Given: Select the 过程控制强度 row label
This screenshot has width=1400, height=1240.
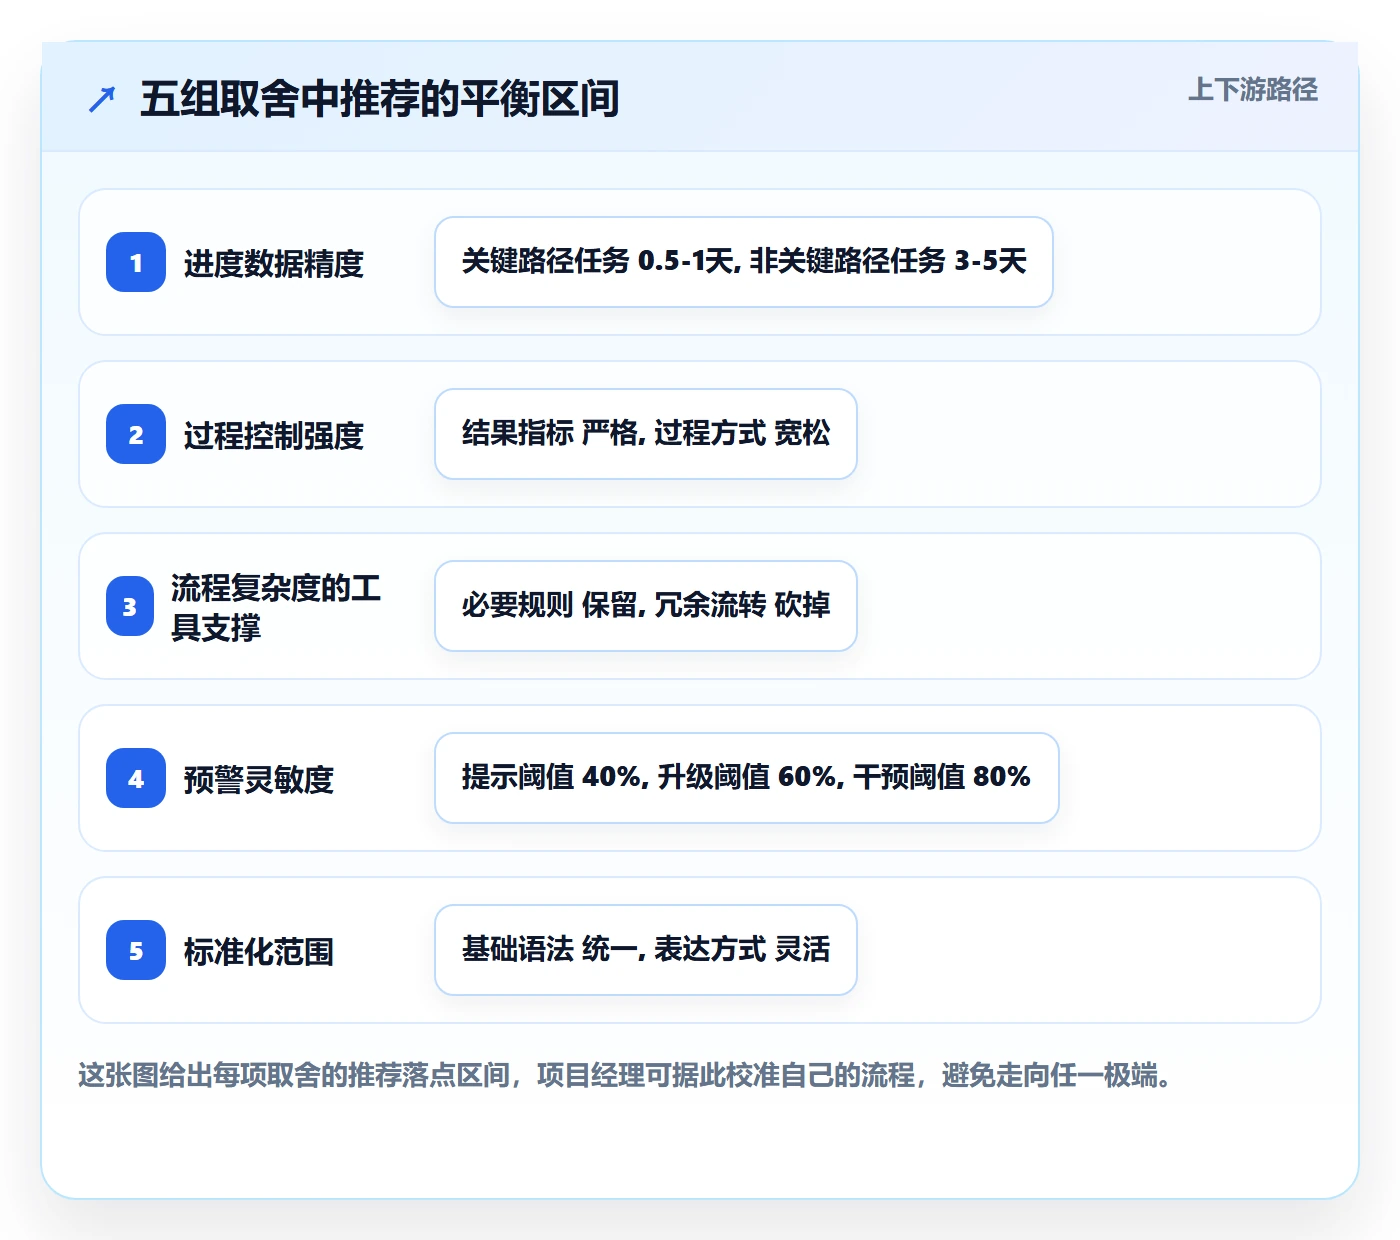Looking at the screenshot, I should 274,435.
